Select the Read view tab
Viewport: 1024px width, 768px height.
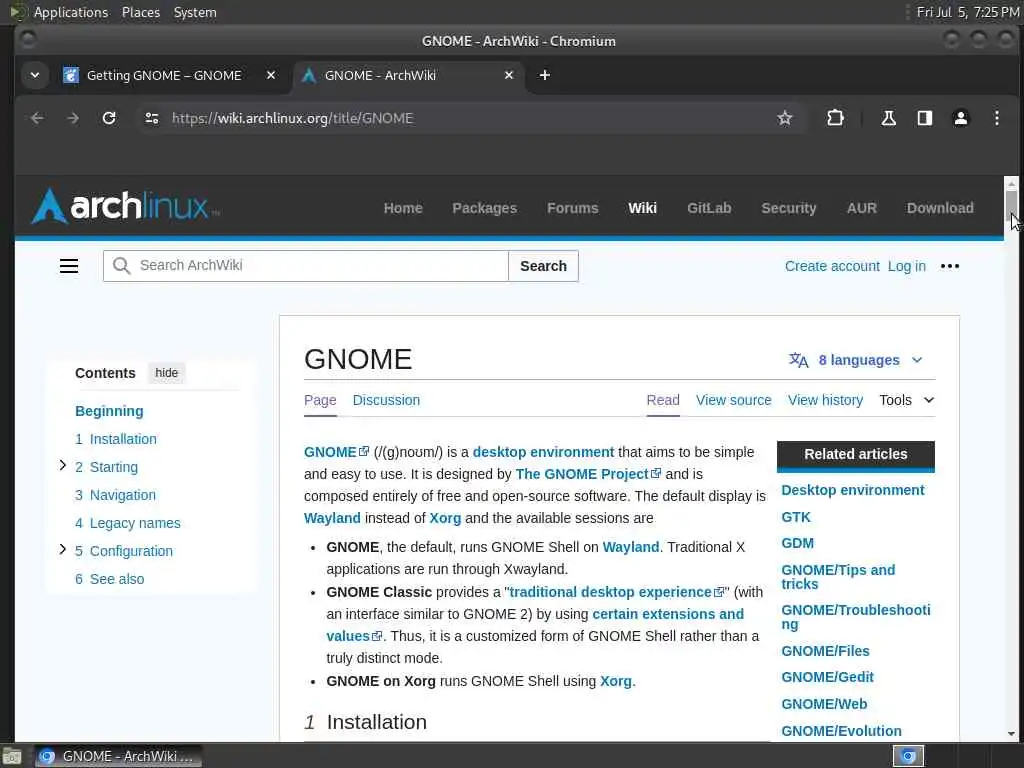pyautogui.click(x=663, y=400)
